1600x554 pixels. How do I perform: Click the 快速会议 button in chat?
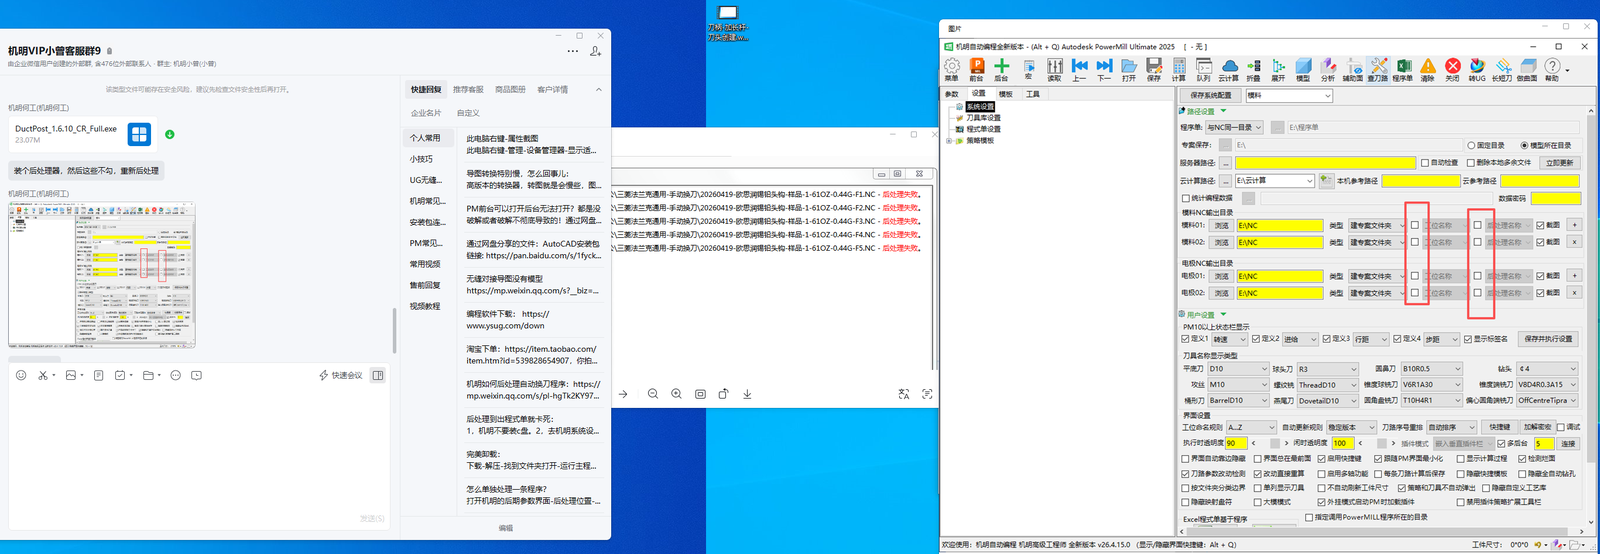tap(341, 375)
